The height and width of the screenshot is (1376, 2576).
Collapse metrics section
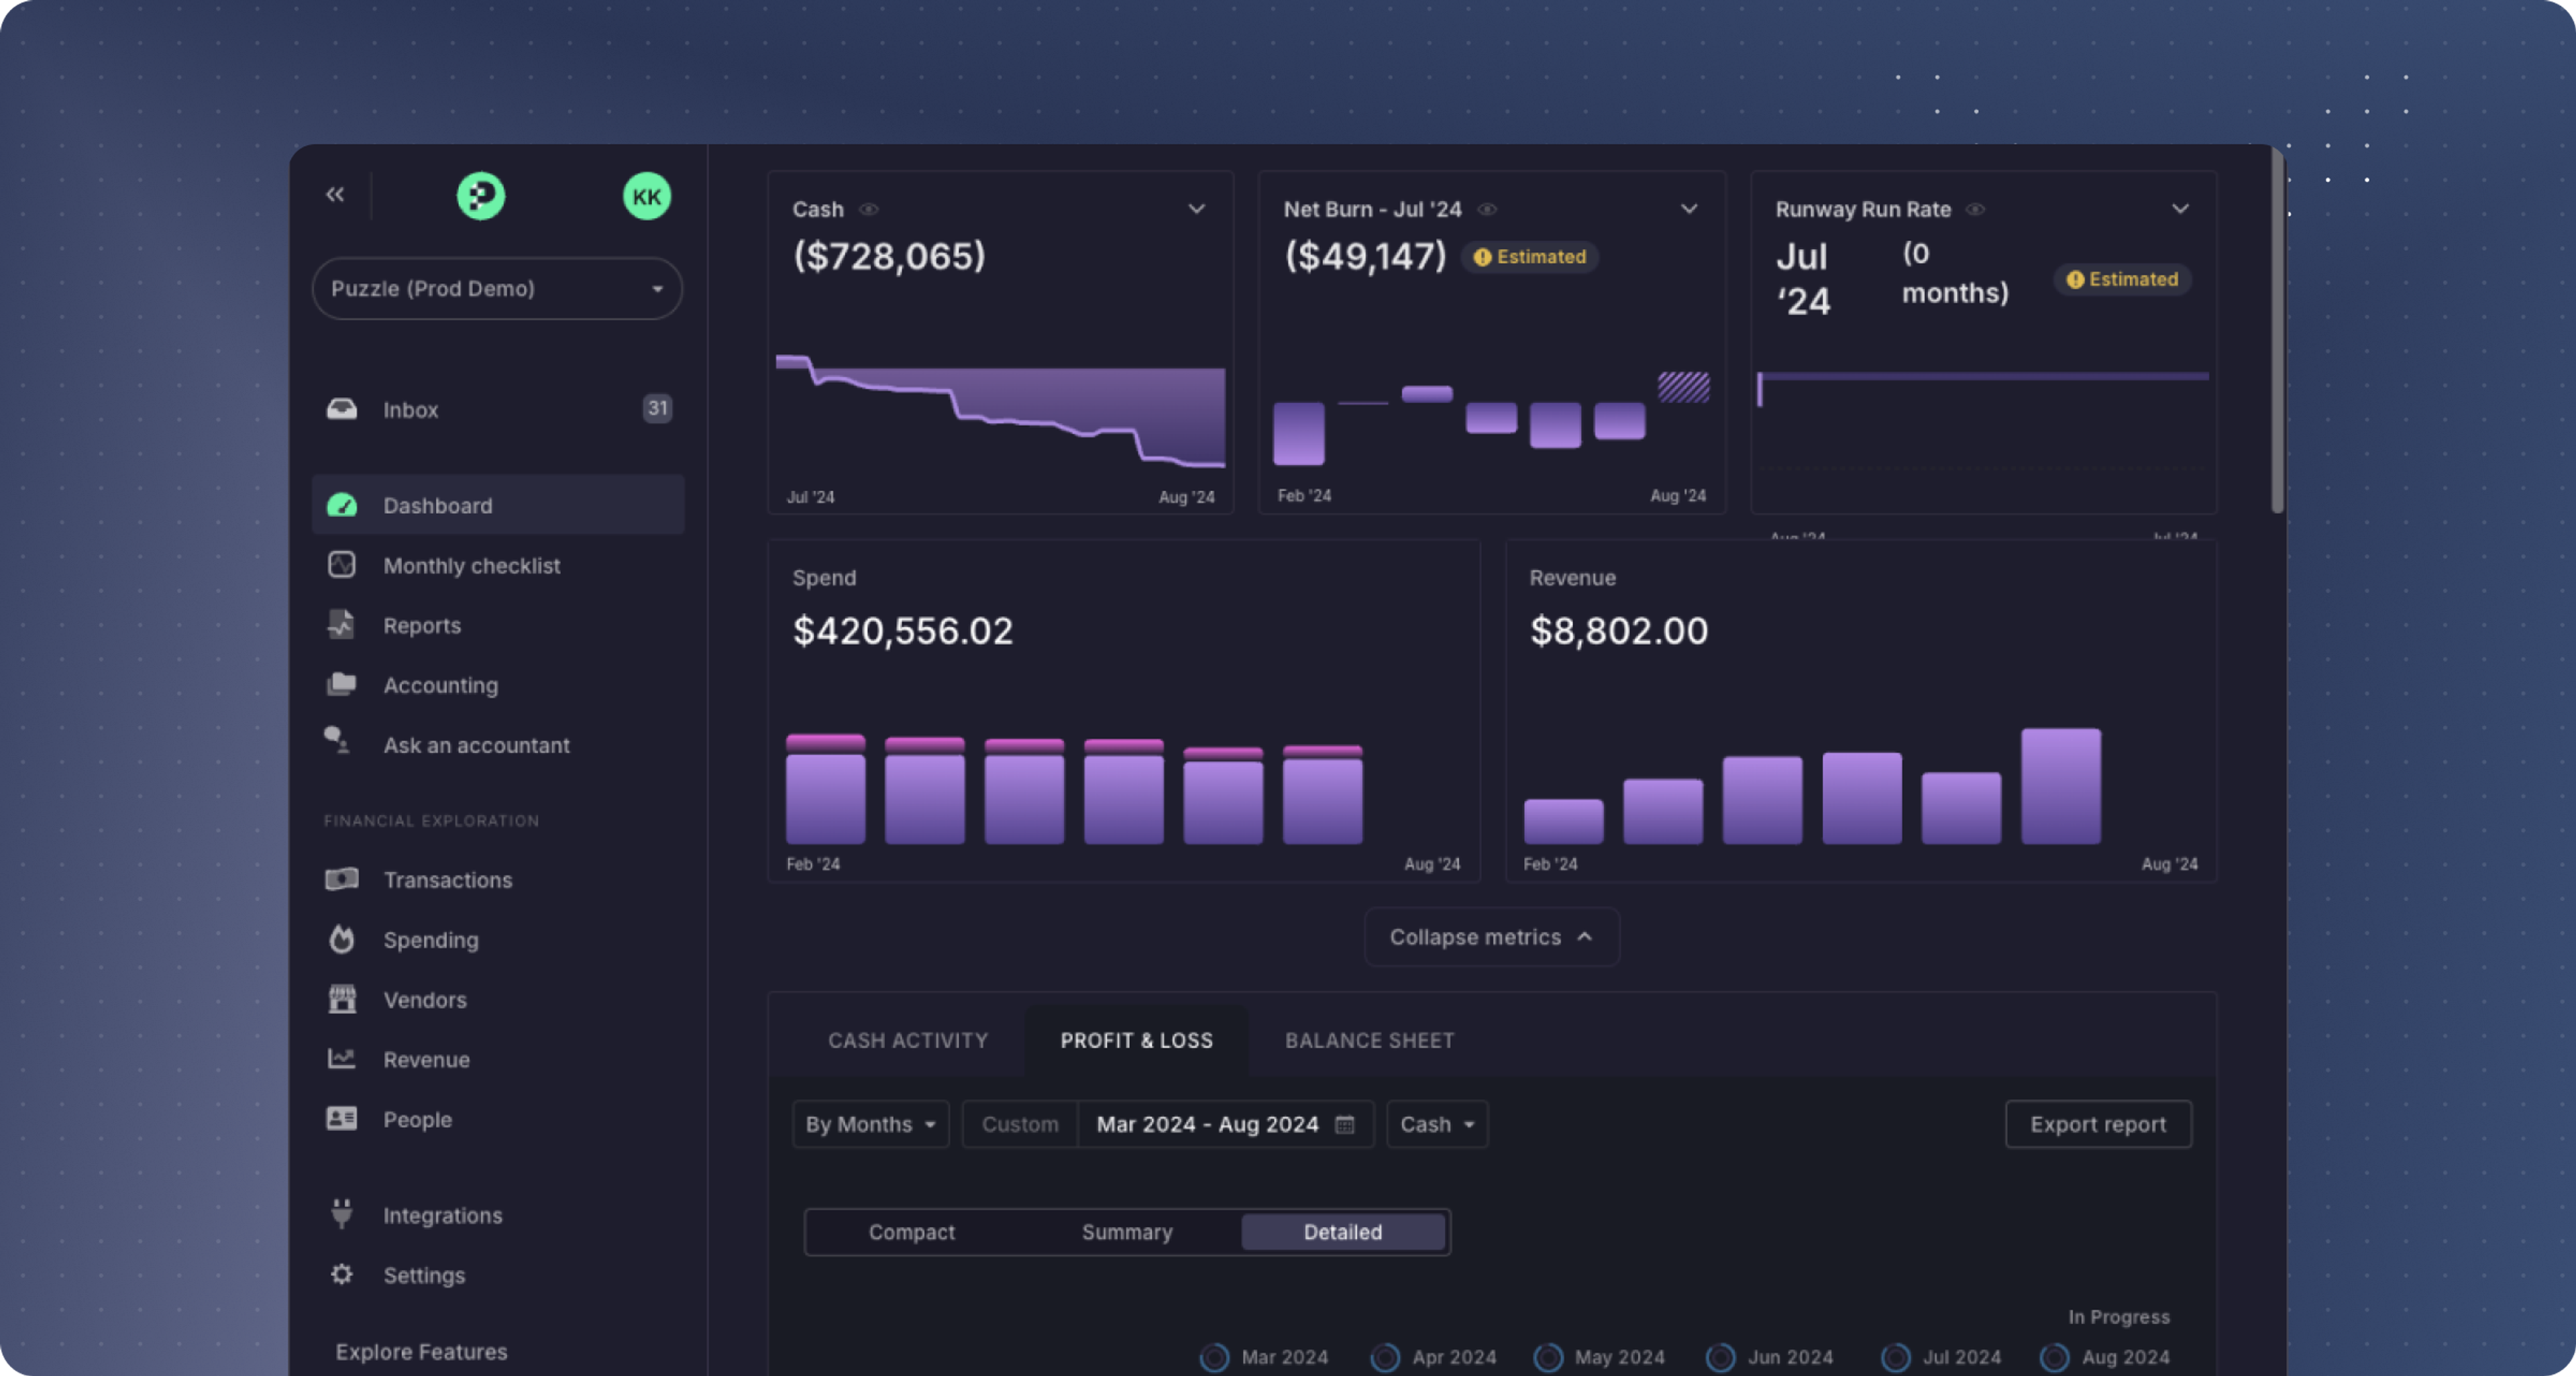tap(1491, 937)
